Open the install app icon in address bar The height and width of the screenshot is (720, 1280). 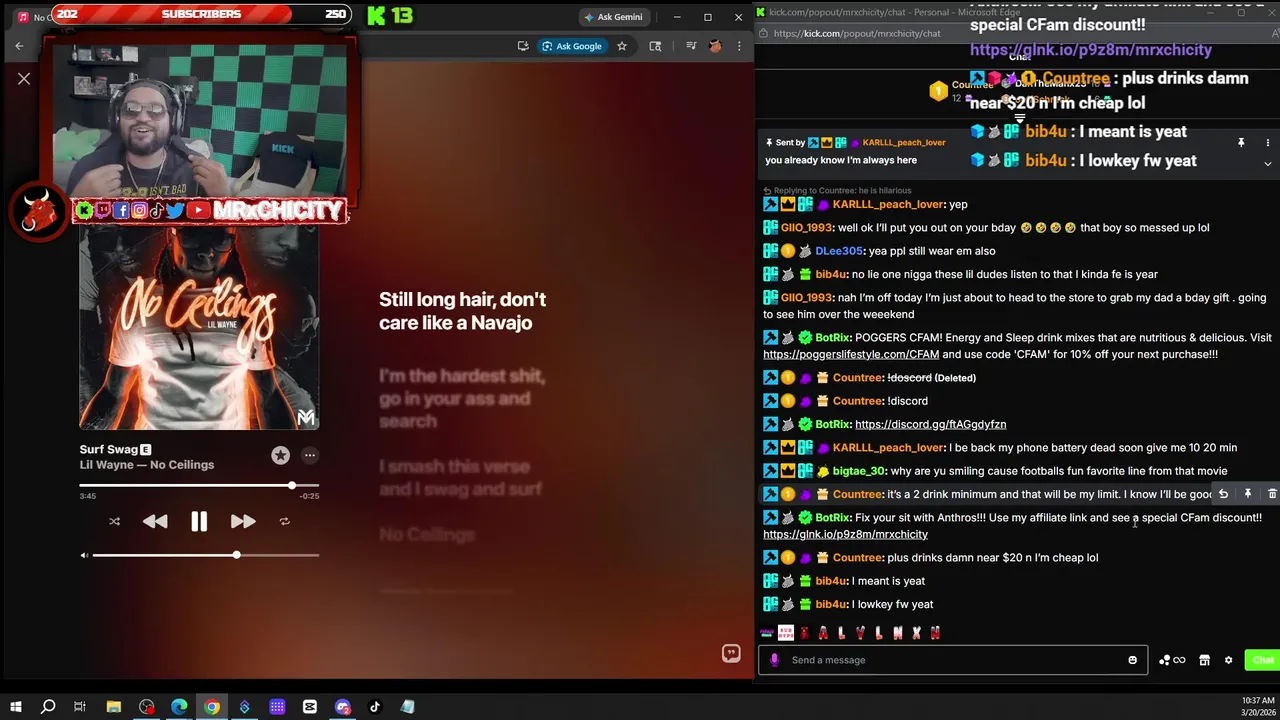coord(523,46)
